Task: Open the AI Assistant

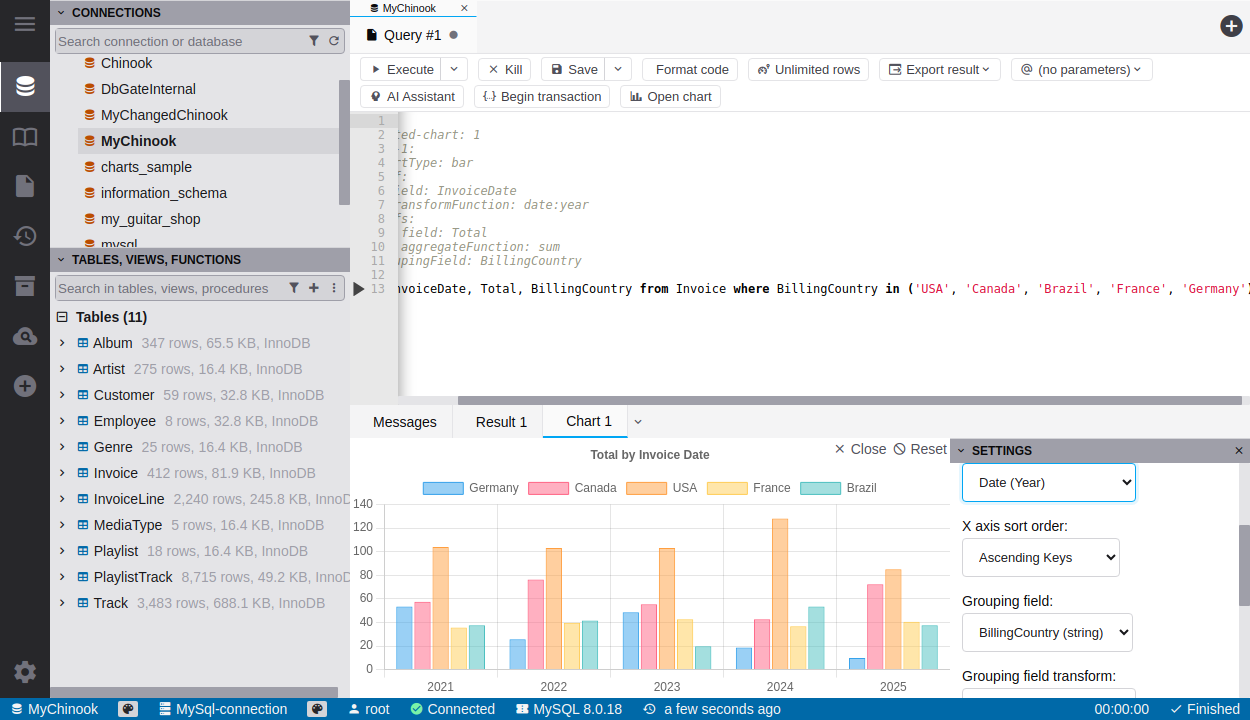Action: [411, 96]
